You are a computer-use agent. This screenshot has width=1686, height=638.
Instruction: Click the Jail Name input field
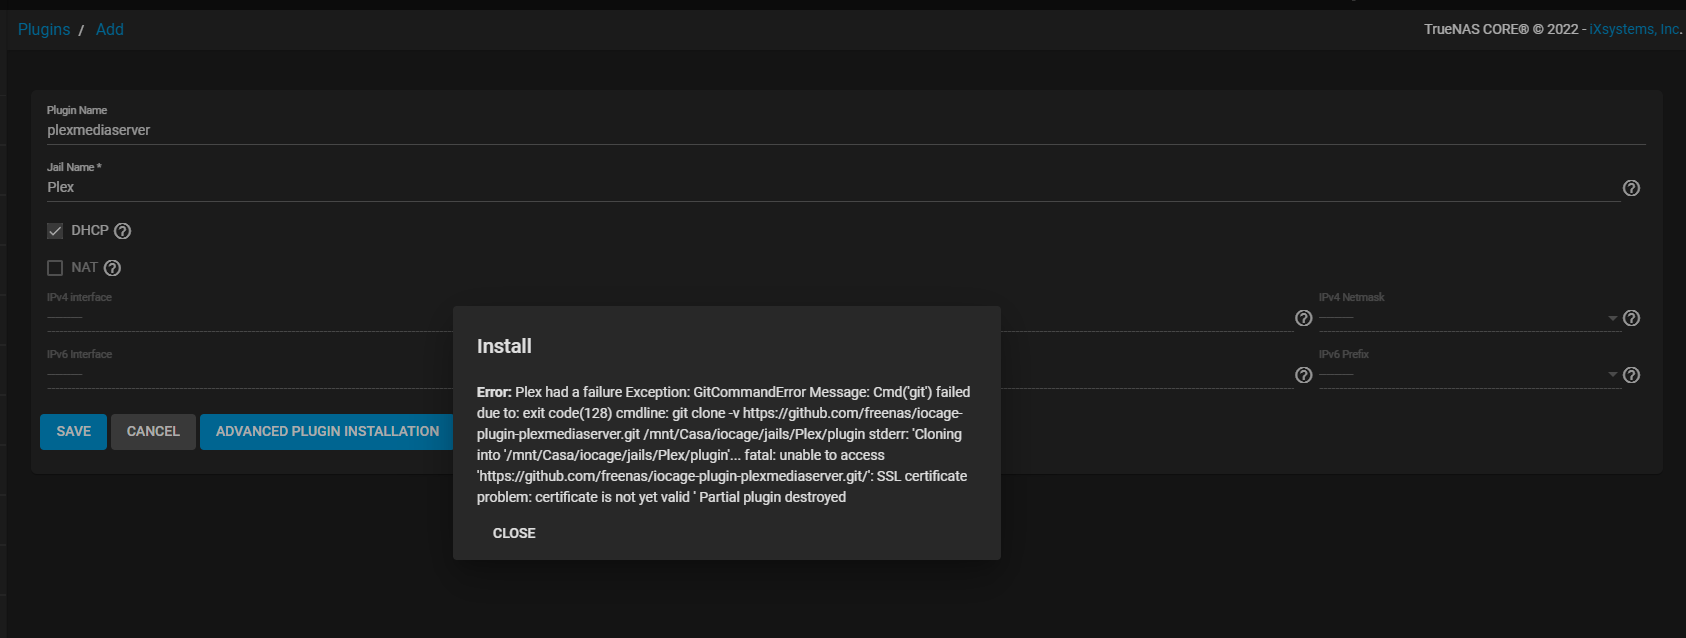coord(830,188)
